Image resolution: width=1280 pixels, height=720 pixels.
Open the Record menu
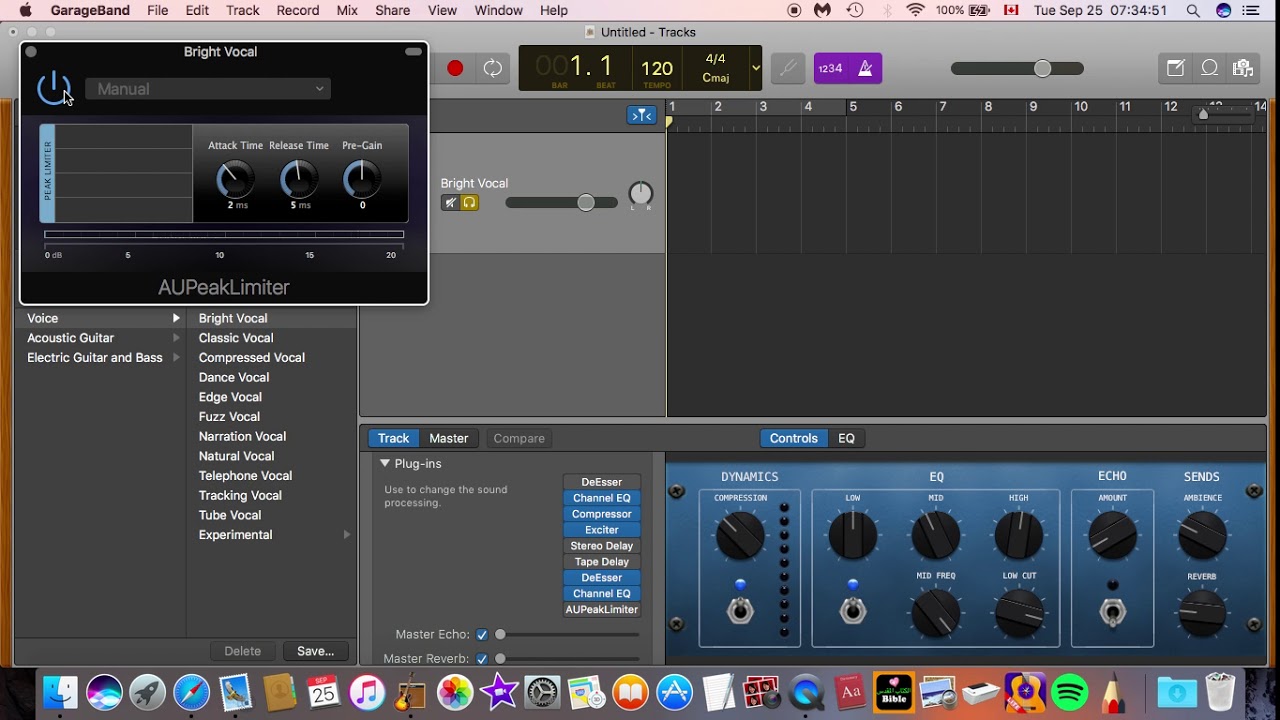click(x=298, y=10)
